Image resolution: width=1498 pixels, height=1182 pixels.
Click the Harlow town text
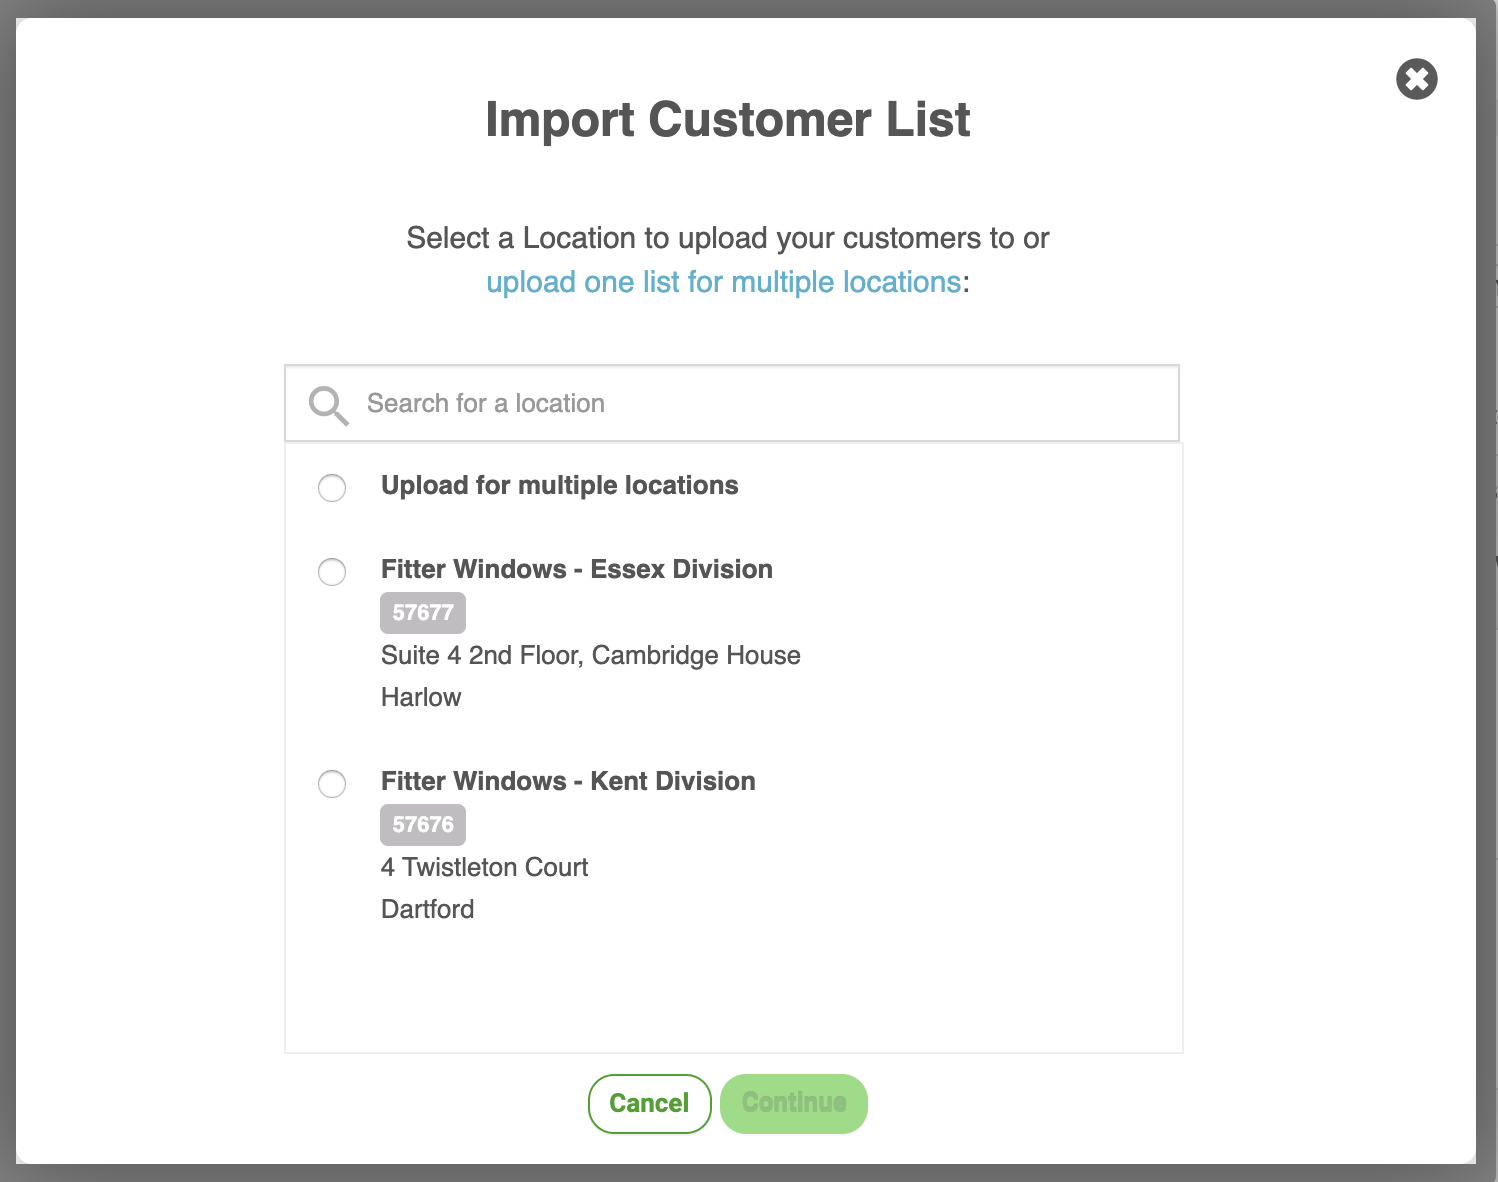coord(421,697)
